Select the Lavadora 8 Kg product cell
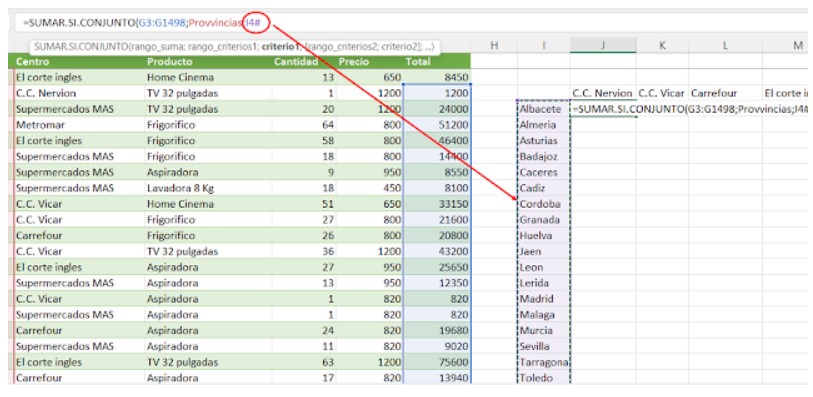Viewport: 813px width, 397px height. pyautogui.click(x=208, y=188)
